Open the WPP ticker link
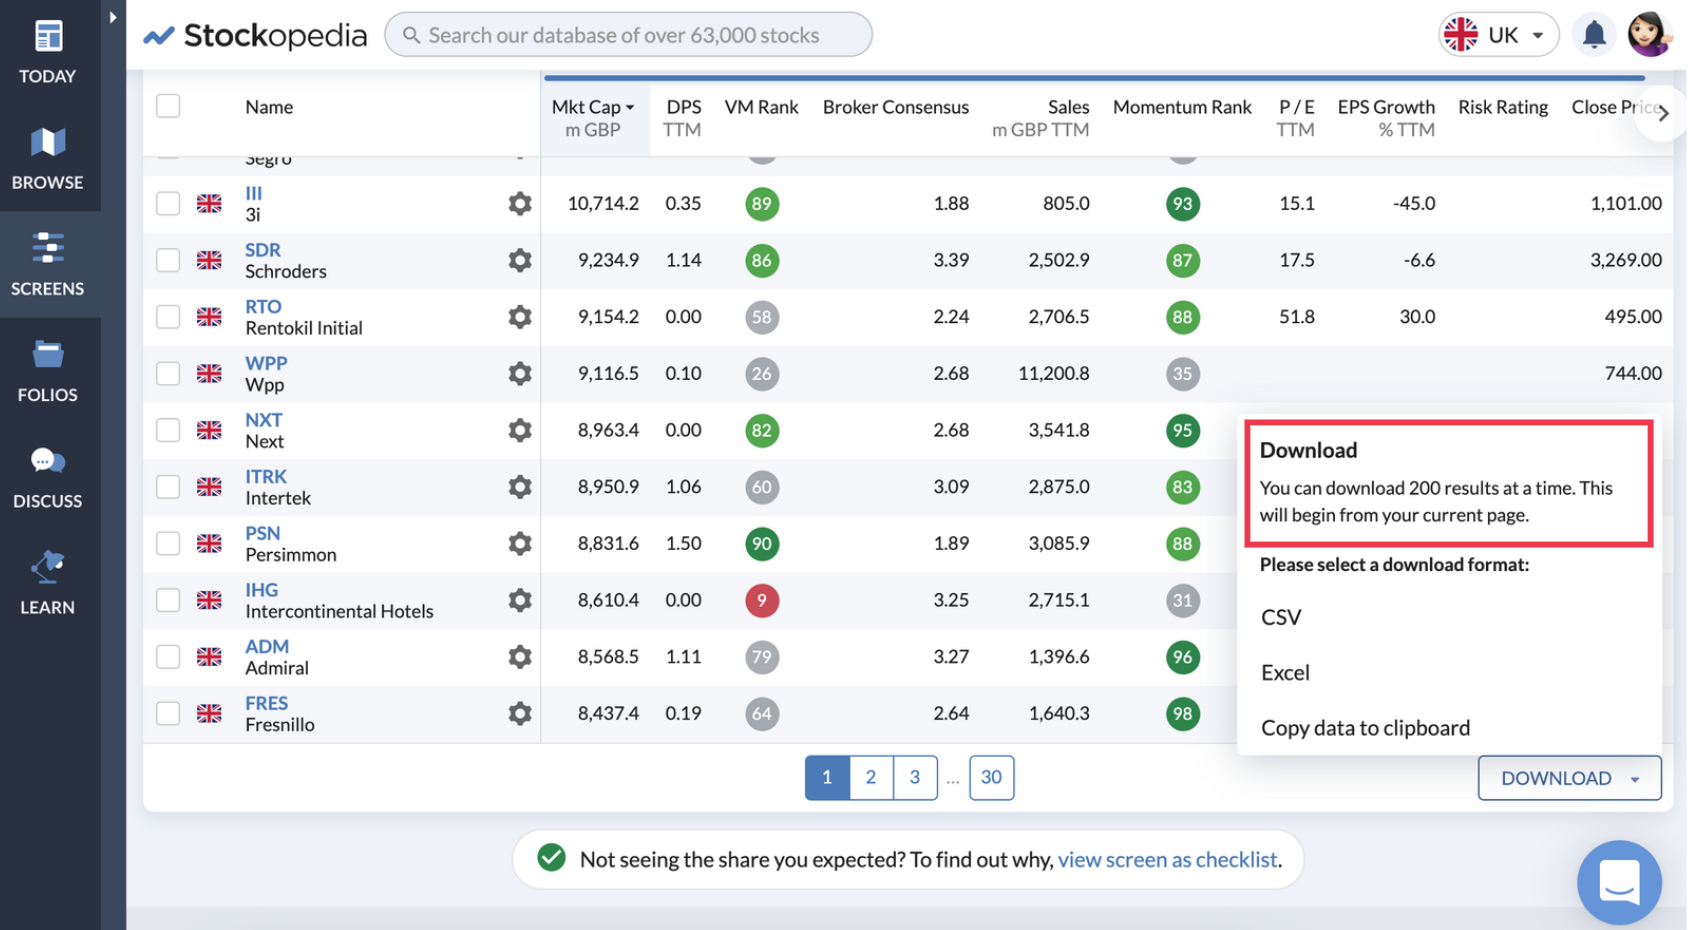The width and height of the screenshot is (1688, 930). tap(266, 363)
